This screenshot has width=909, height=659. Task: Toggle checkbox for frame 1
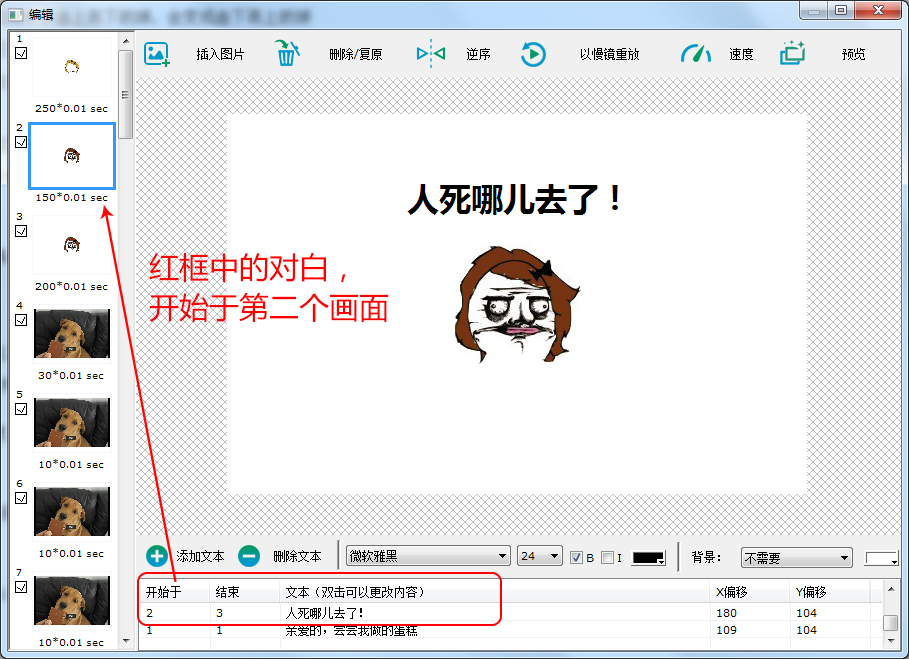coord(21,53)
